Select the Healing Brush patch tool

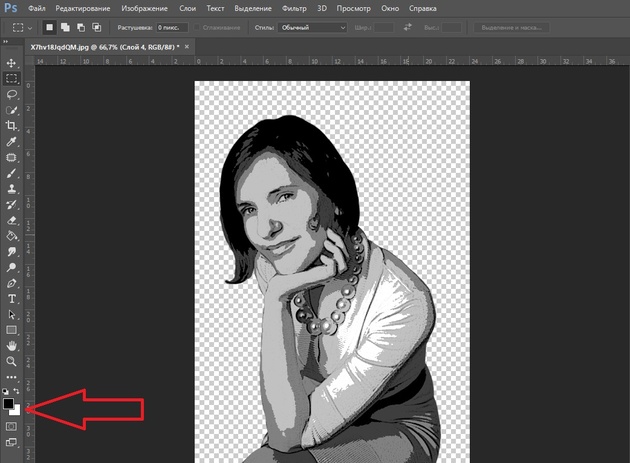(11, 158)
